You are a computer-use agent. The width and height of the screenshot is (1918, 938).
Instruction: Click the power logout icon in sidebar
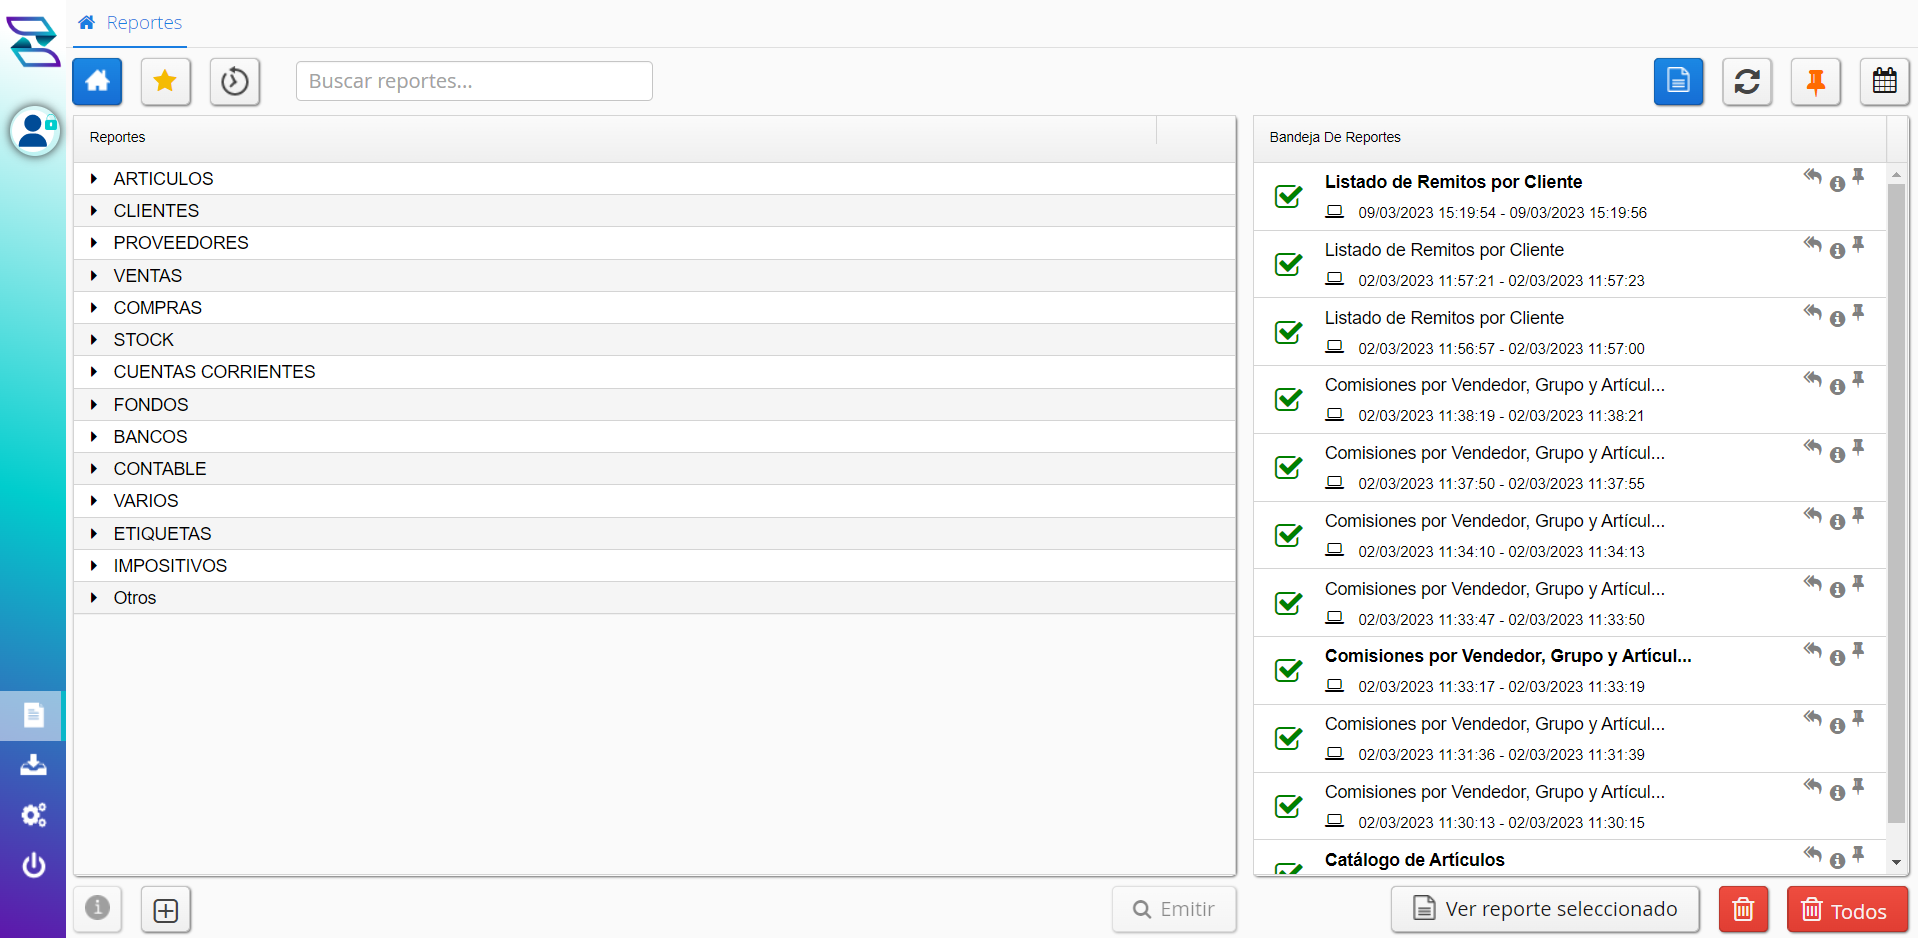[x=34, y=865]
